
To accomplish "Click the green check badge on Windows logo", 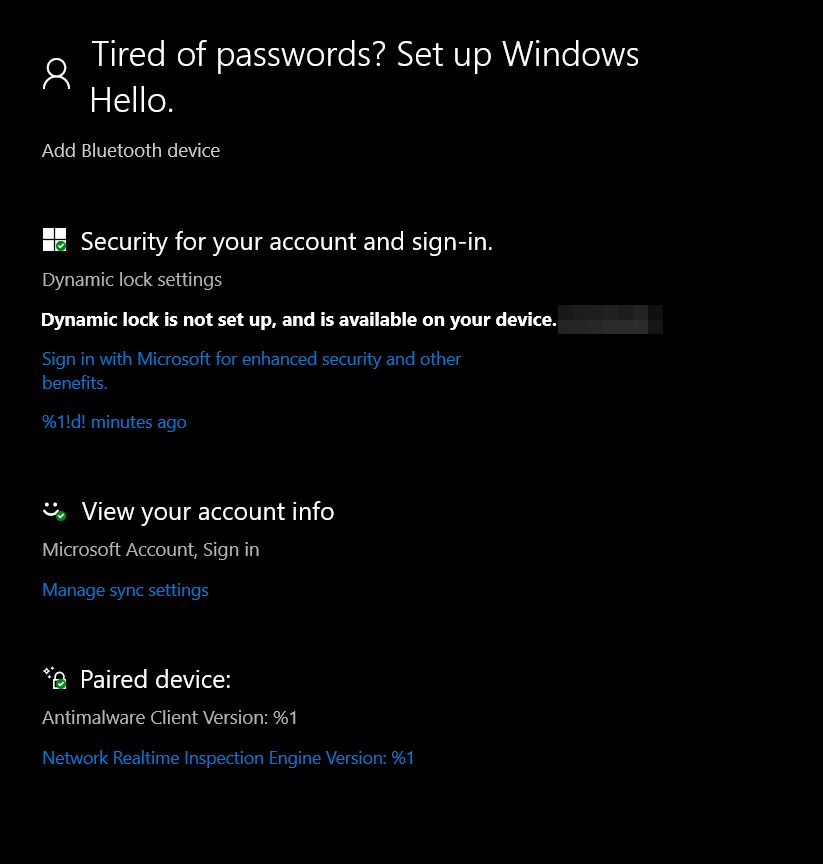I will [x=61, y=246].
